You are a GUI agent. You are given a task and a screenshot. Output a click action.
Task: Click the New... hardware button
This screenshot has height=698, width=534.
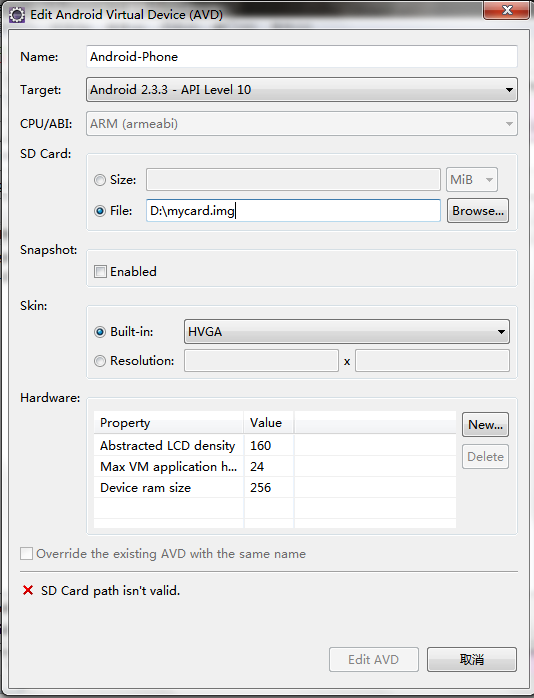(x=485, y=425)
